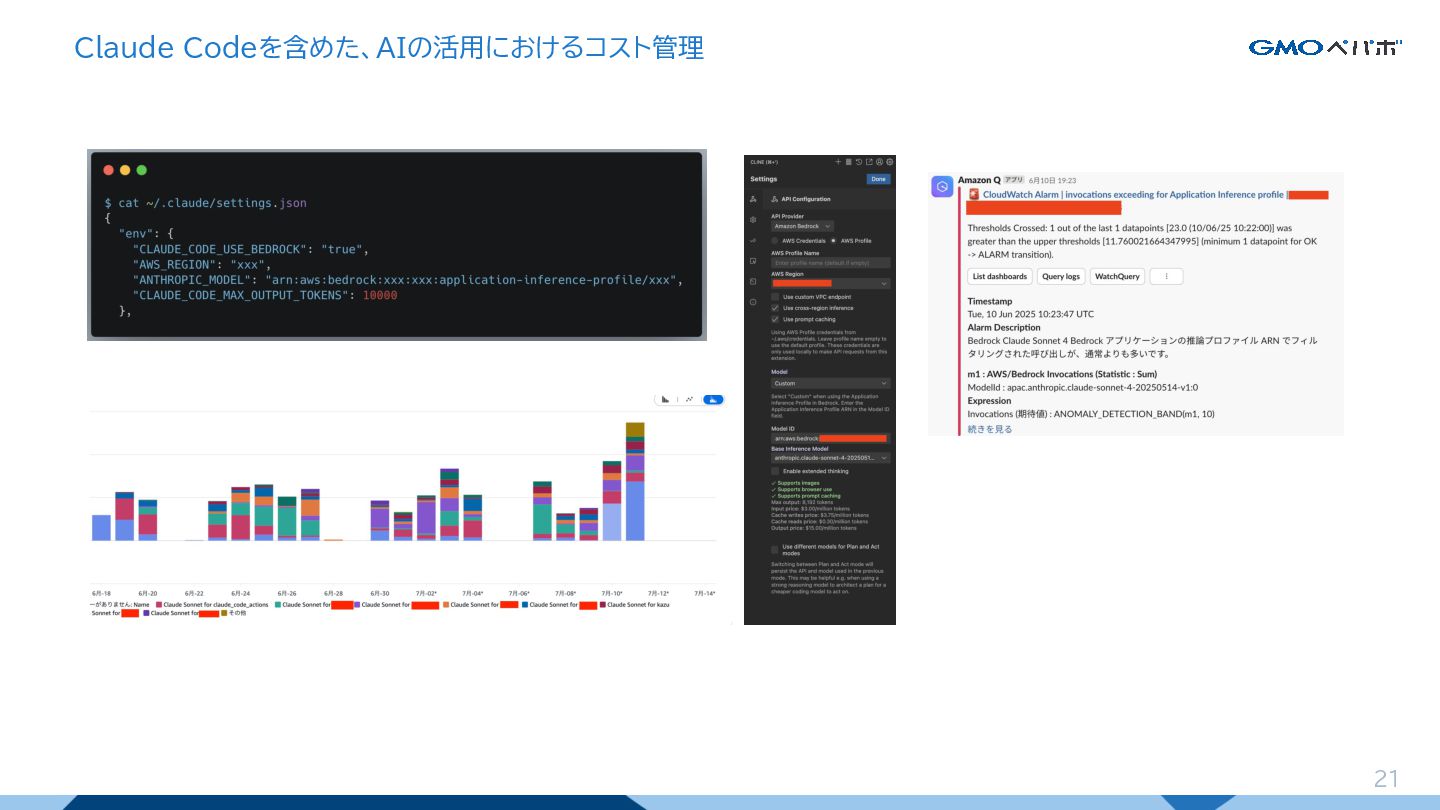Click the WatchQuery button
The height and width of the screenshot is (810, 1440).
click(1117, 276)
